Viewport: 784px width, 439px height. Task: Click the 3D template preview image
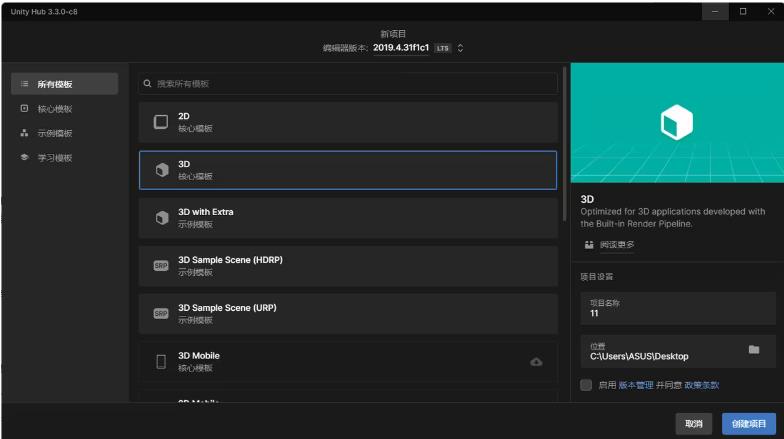point(677,122)
